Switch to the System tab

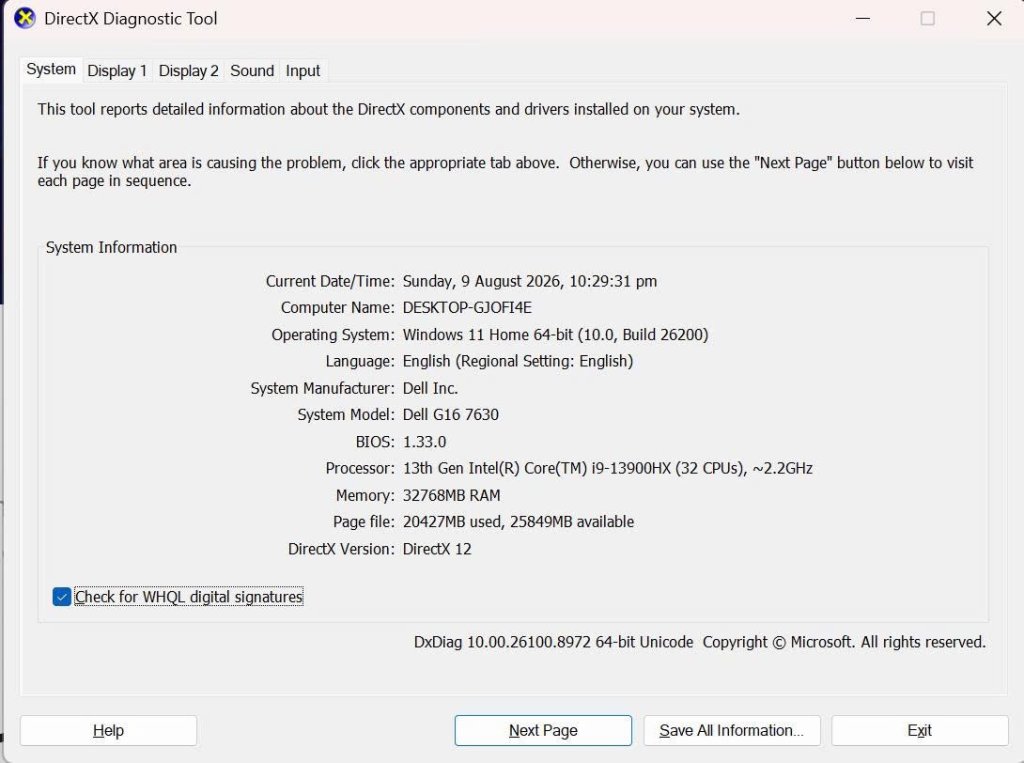[x=51, y=69]
